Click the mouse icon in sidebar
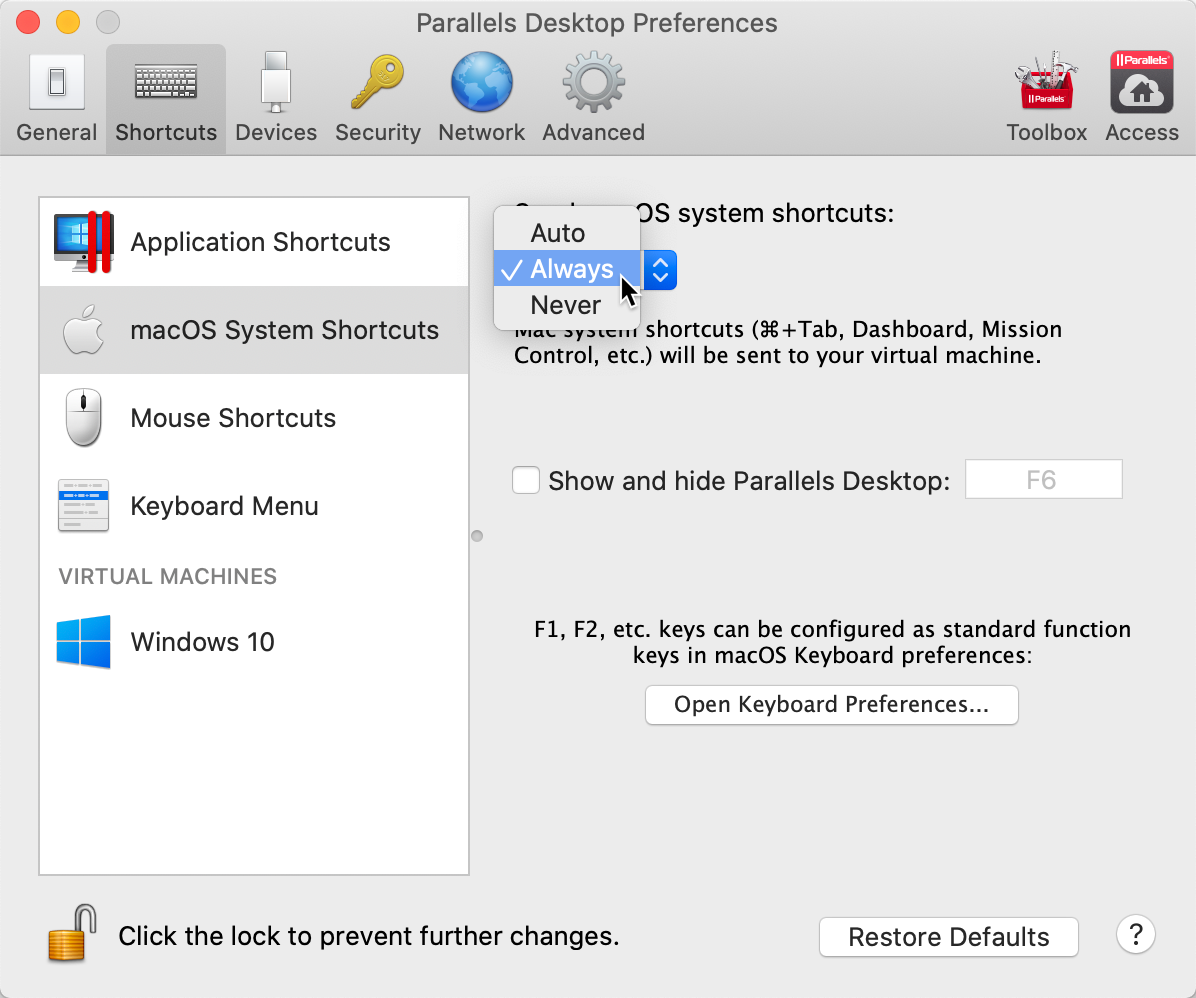The width and height of the screenshot is (1196, 998). pyautogui.click(x=83, y=417)
